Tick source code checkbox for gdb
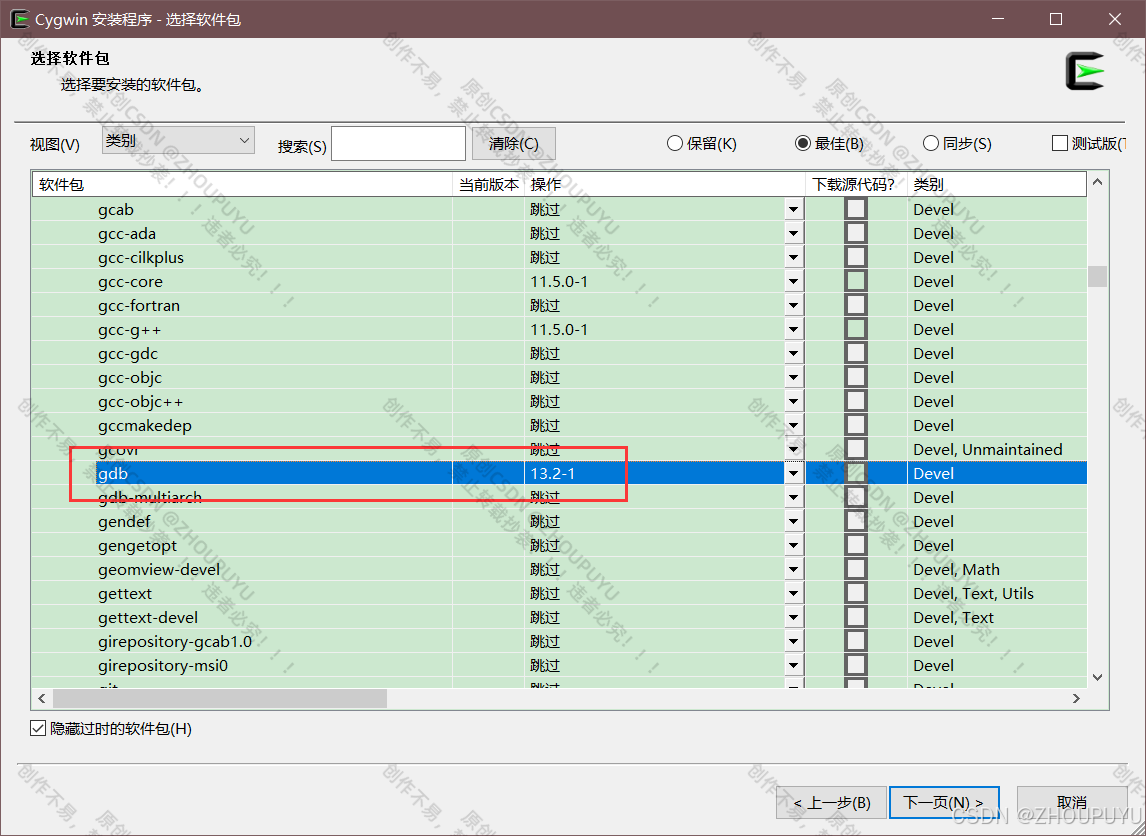The height and width of the screenshot is (836, 1146). click(x=856, y=474)
